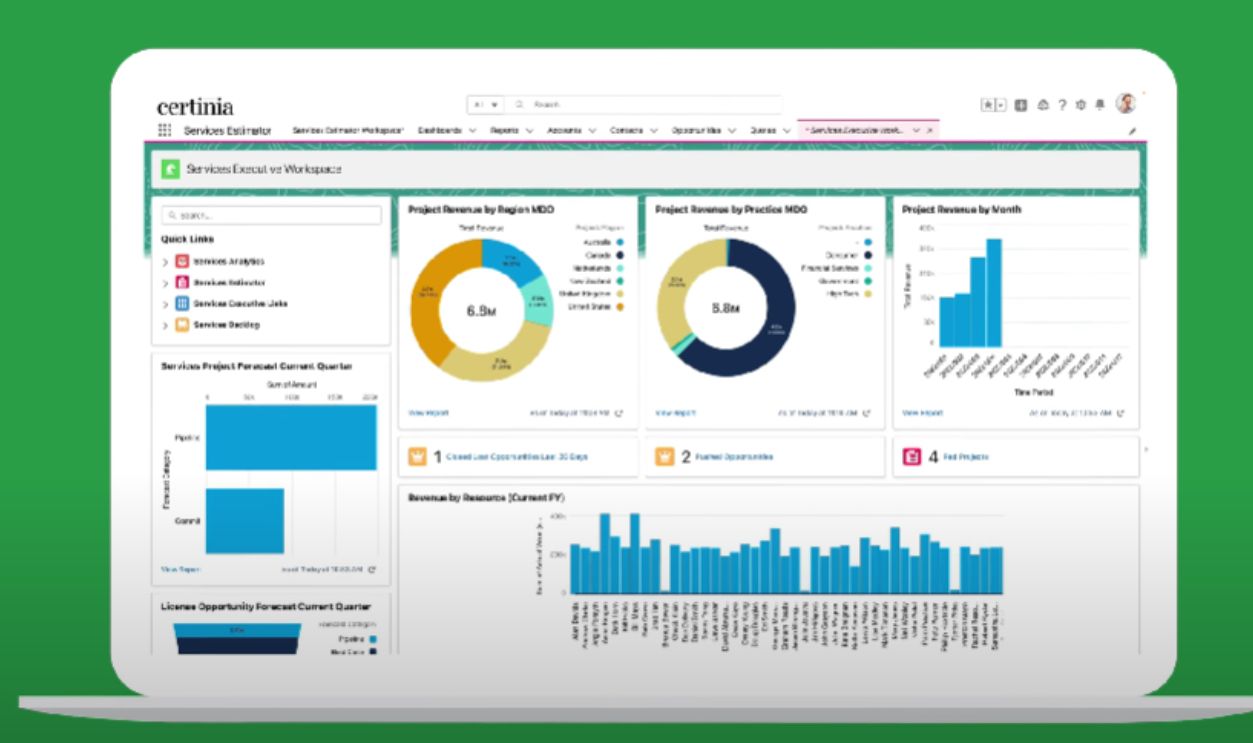The height and width of the screenshot is (743, 1253).
Task: Open Closed Lost Opportunities Last 30 Days link
Action: (x=517, y=457)
